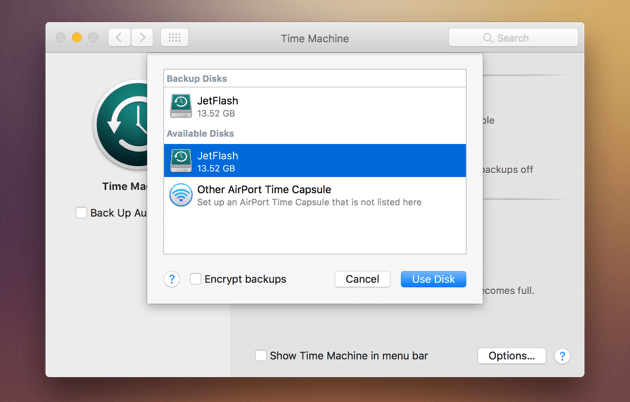Select the JetFlash 13.52 GB row under Backup Disks
Screen dimensions: 630x402
(315, 106)
